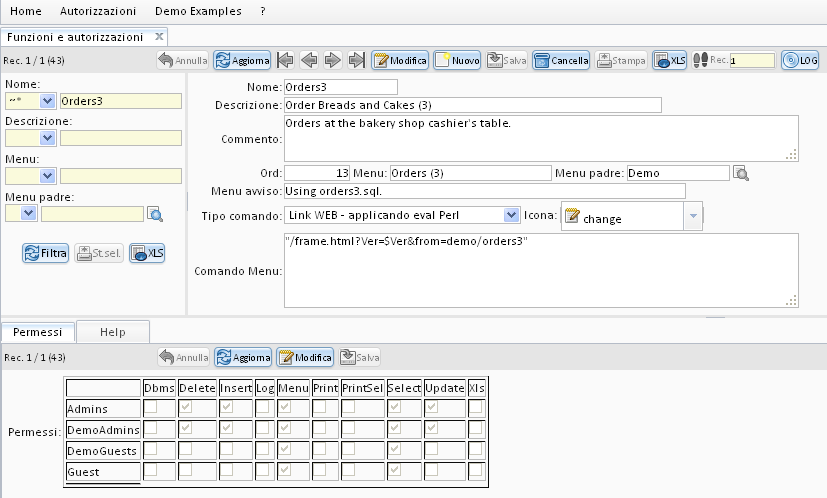
Task: Click the Menu avviso field
Action: coord(485,191)
